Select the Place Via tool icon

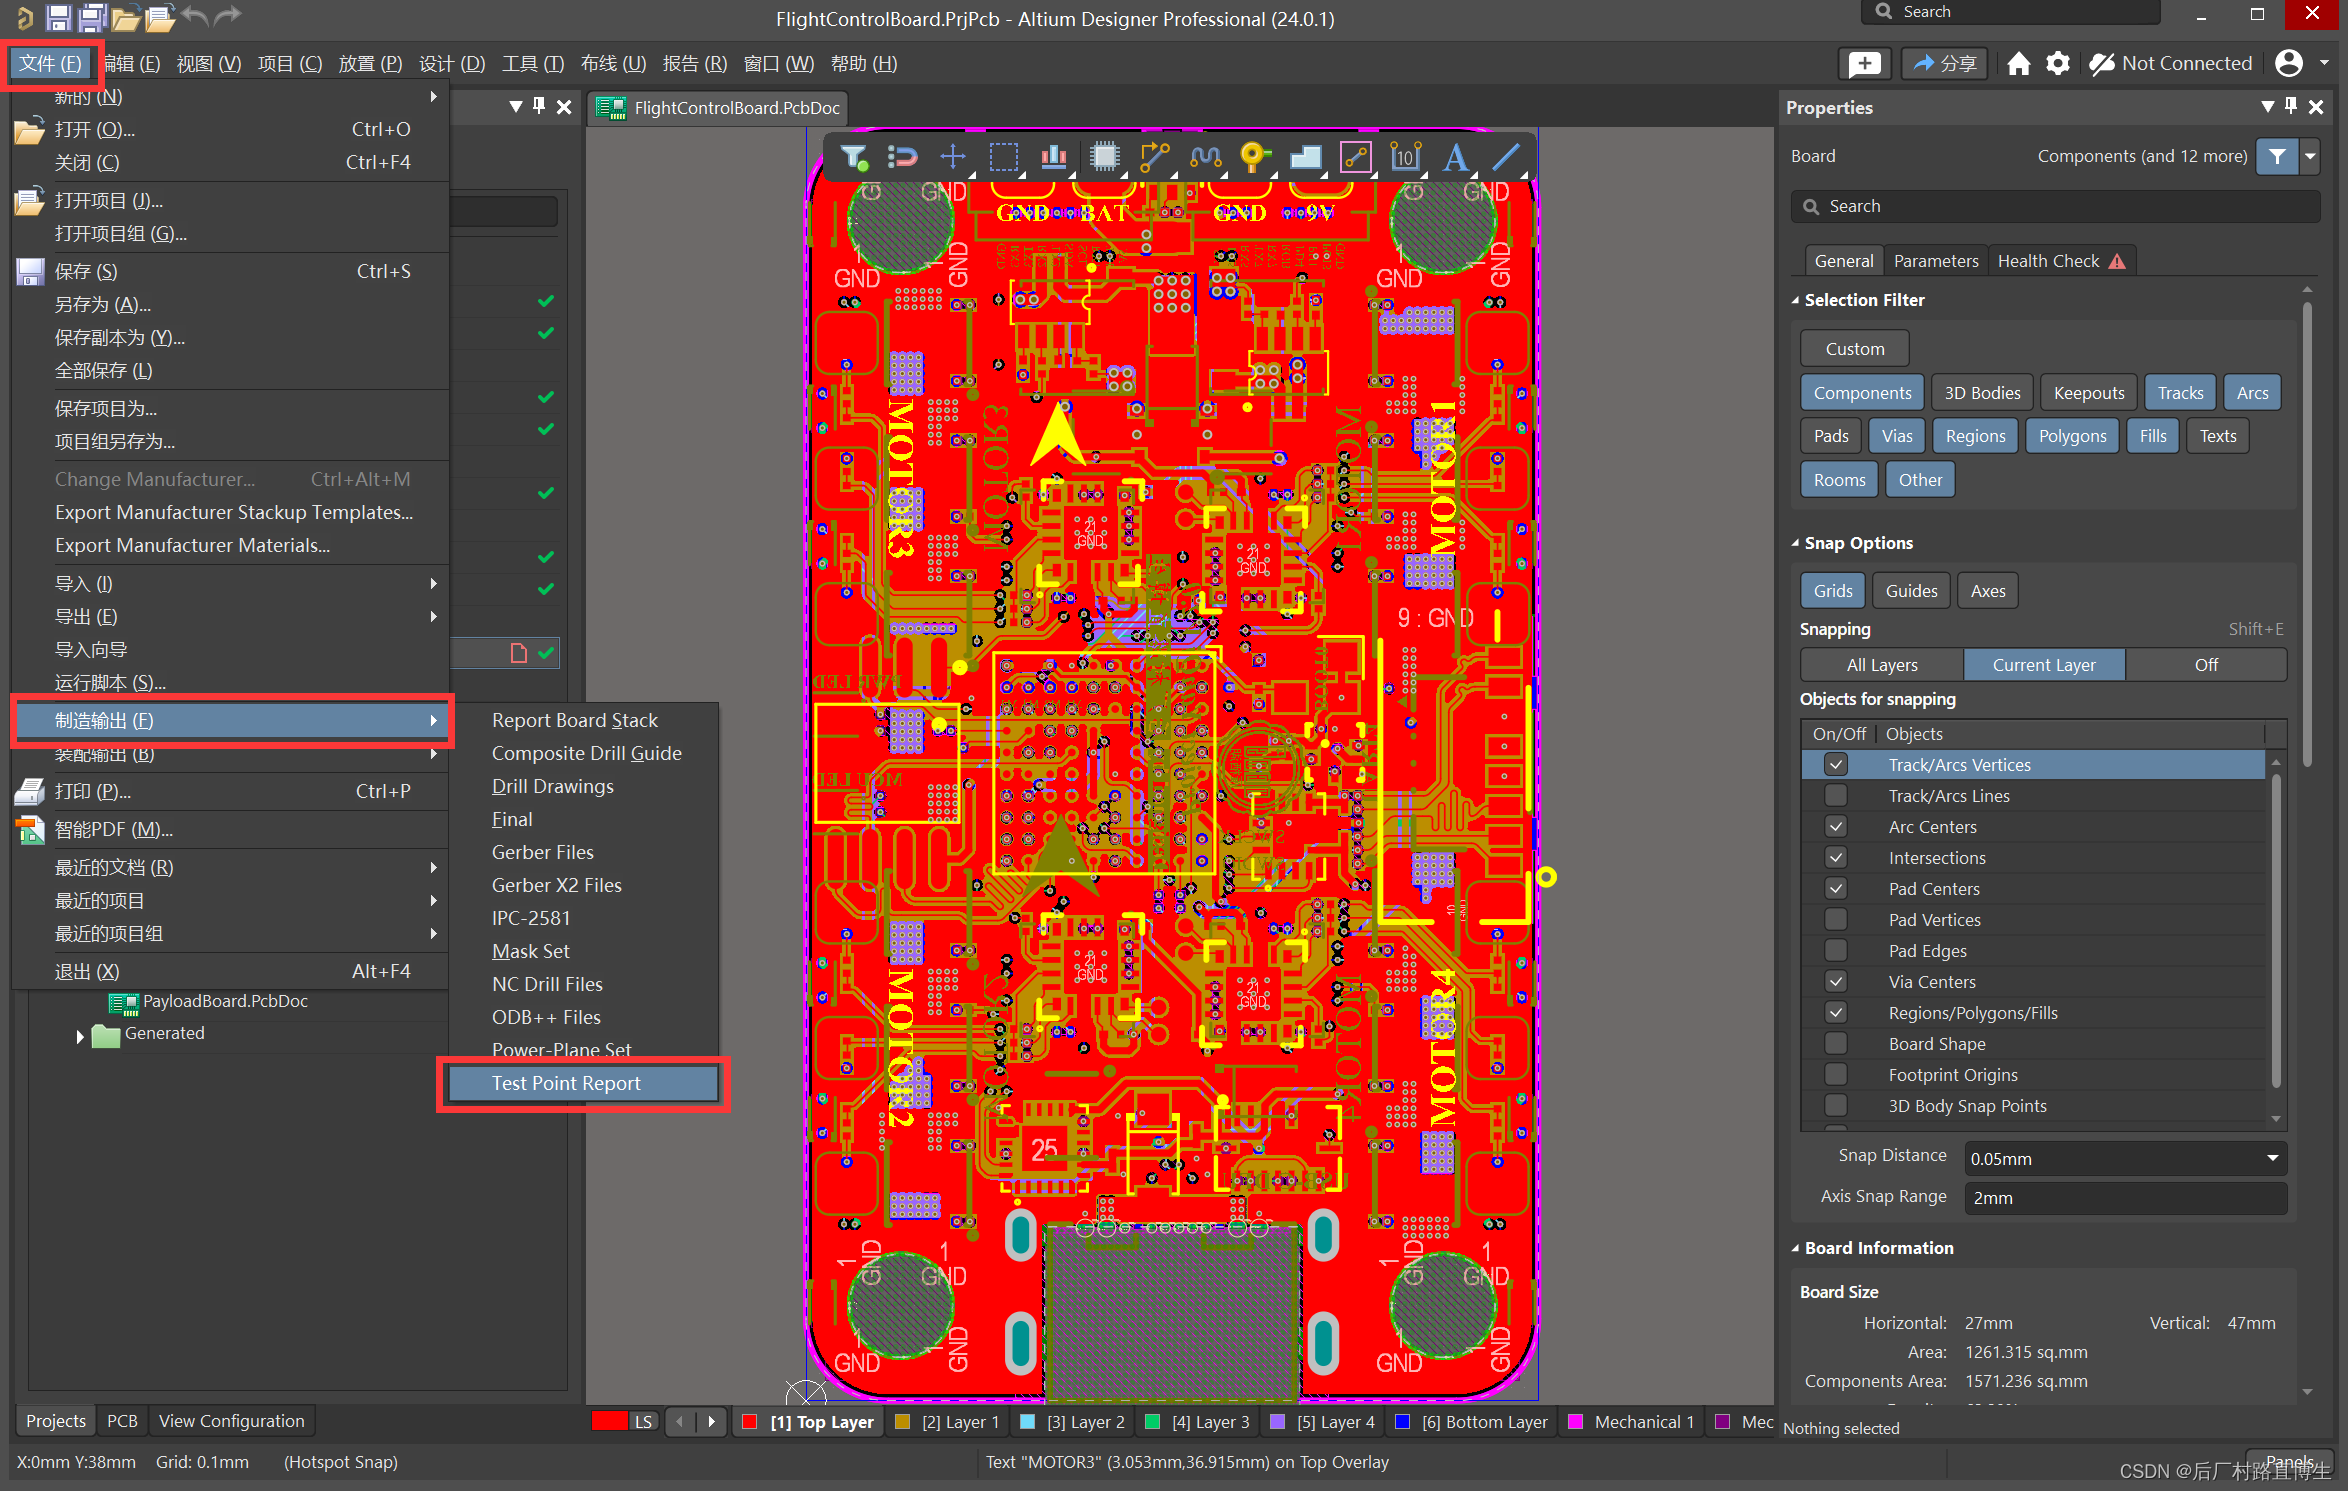click(x=1255, y=157)
